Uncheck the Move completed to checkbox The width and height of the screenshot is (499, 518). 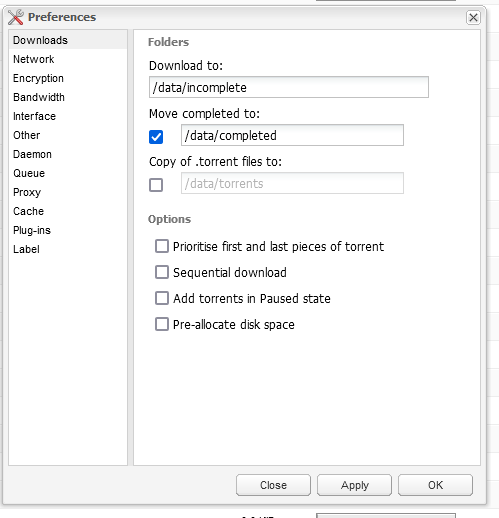(x=156, y=137)
